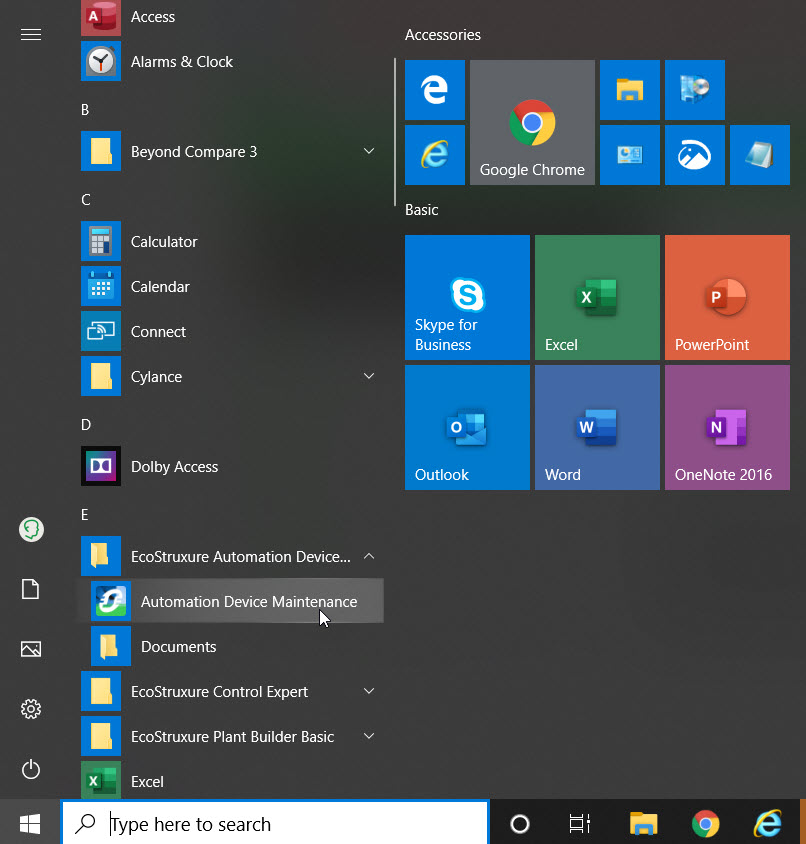
Task: Expand the Start menu hamburger
Action: pos(31,35)
